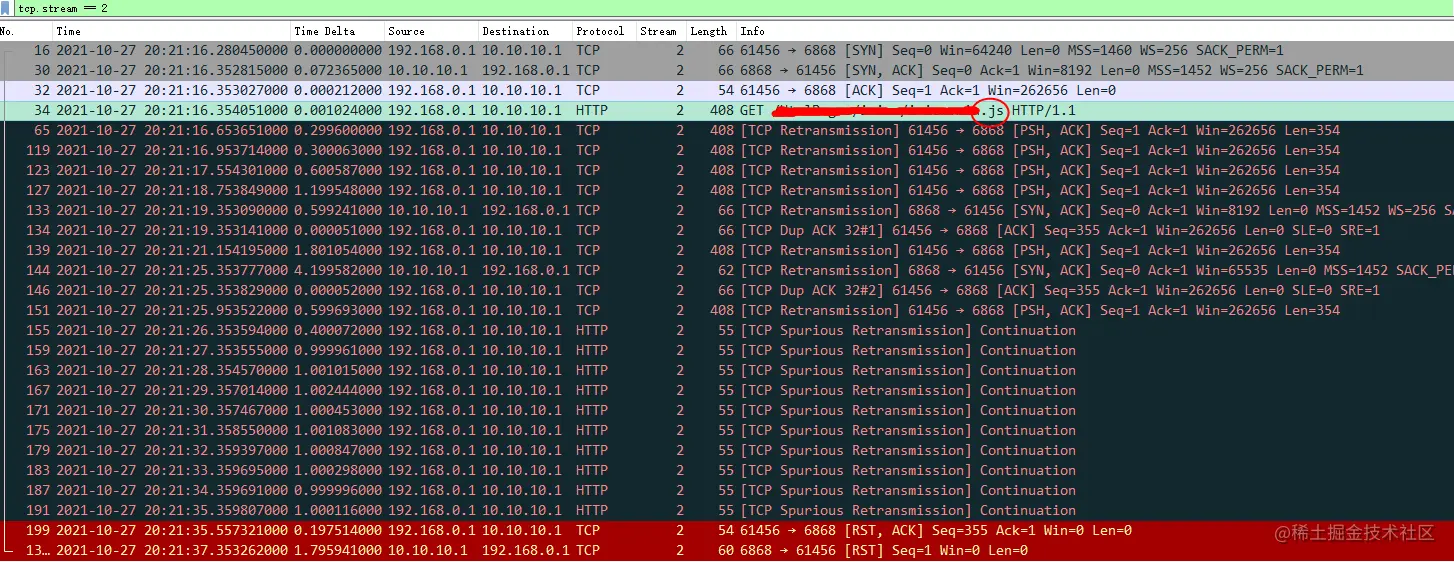Select packet 199 RST, ACK row

(x=727, y=531)
